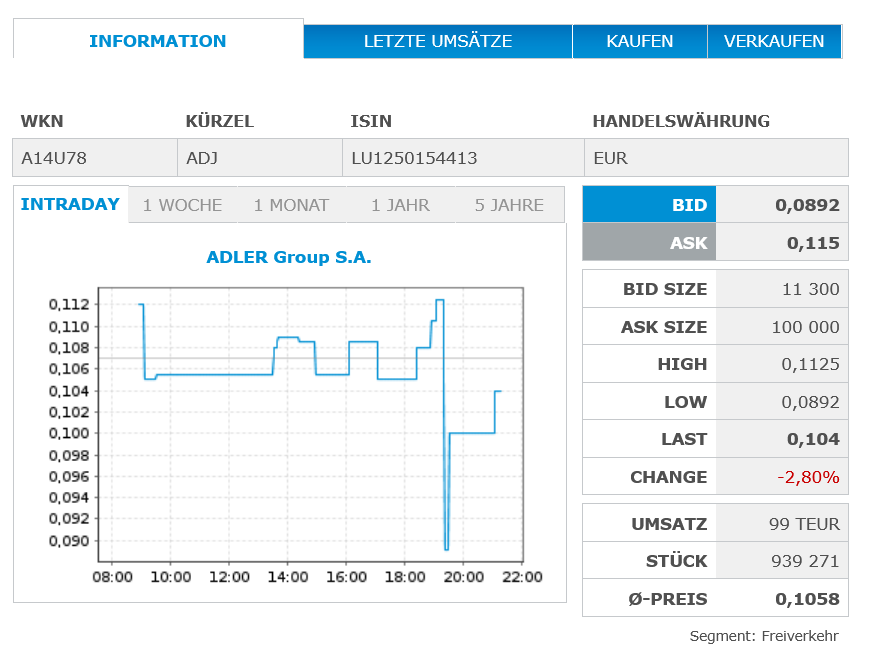Open the VERKAUFEN tab
882x664 pixels.
click(774, 41)
